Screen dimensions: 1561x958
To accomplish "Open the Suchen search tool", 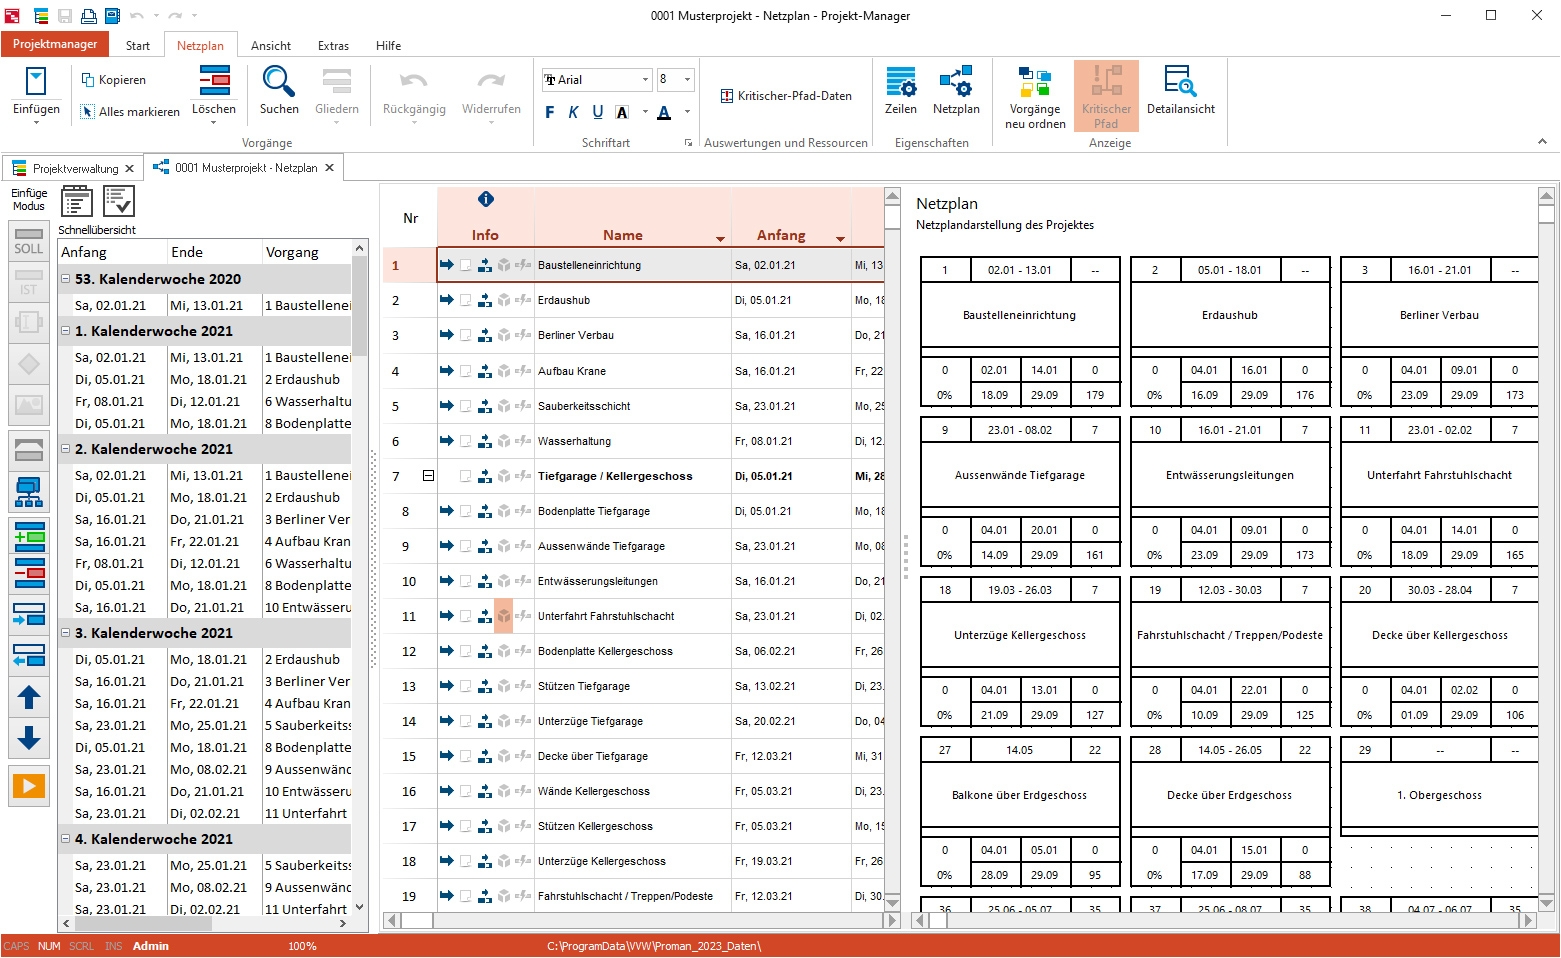I will point(278,91).
